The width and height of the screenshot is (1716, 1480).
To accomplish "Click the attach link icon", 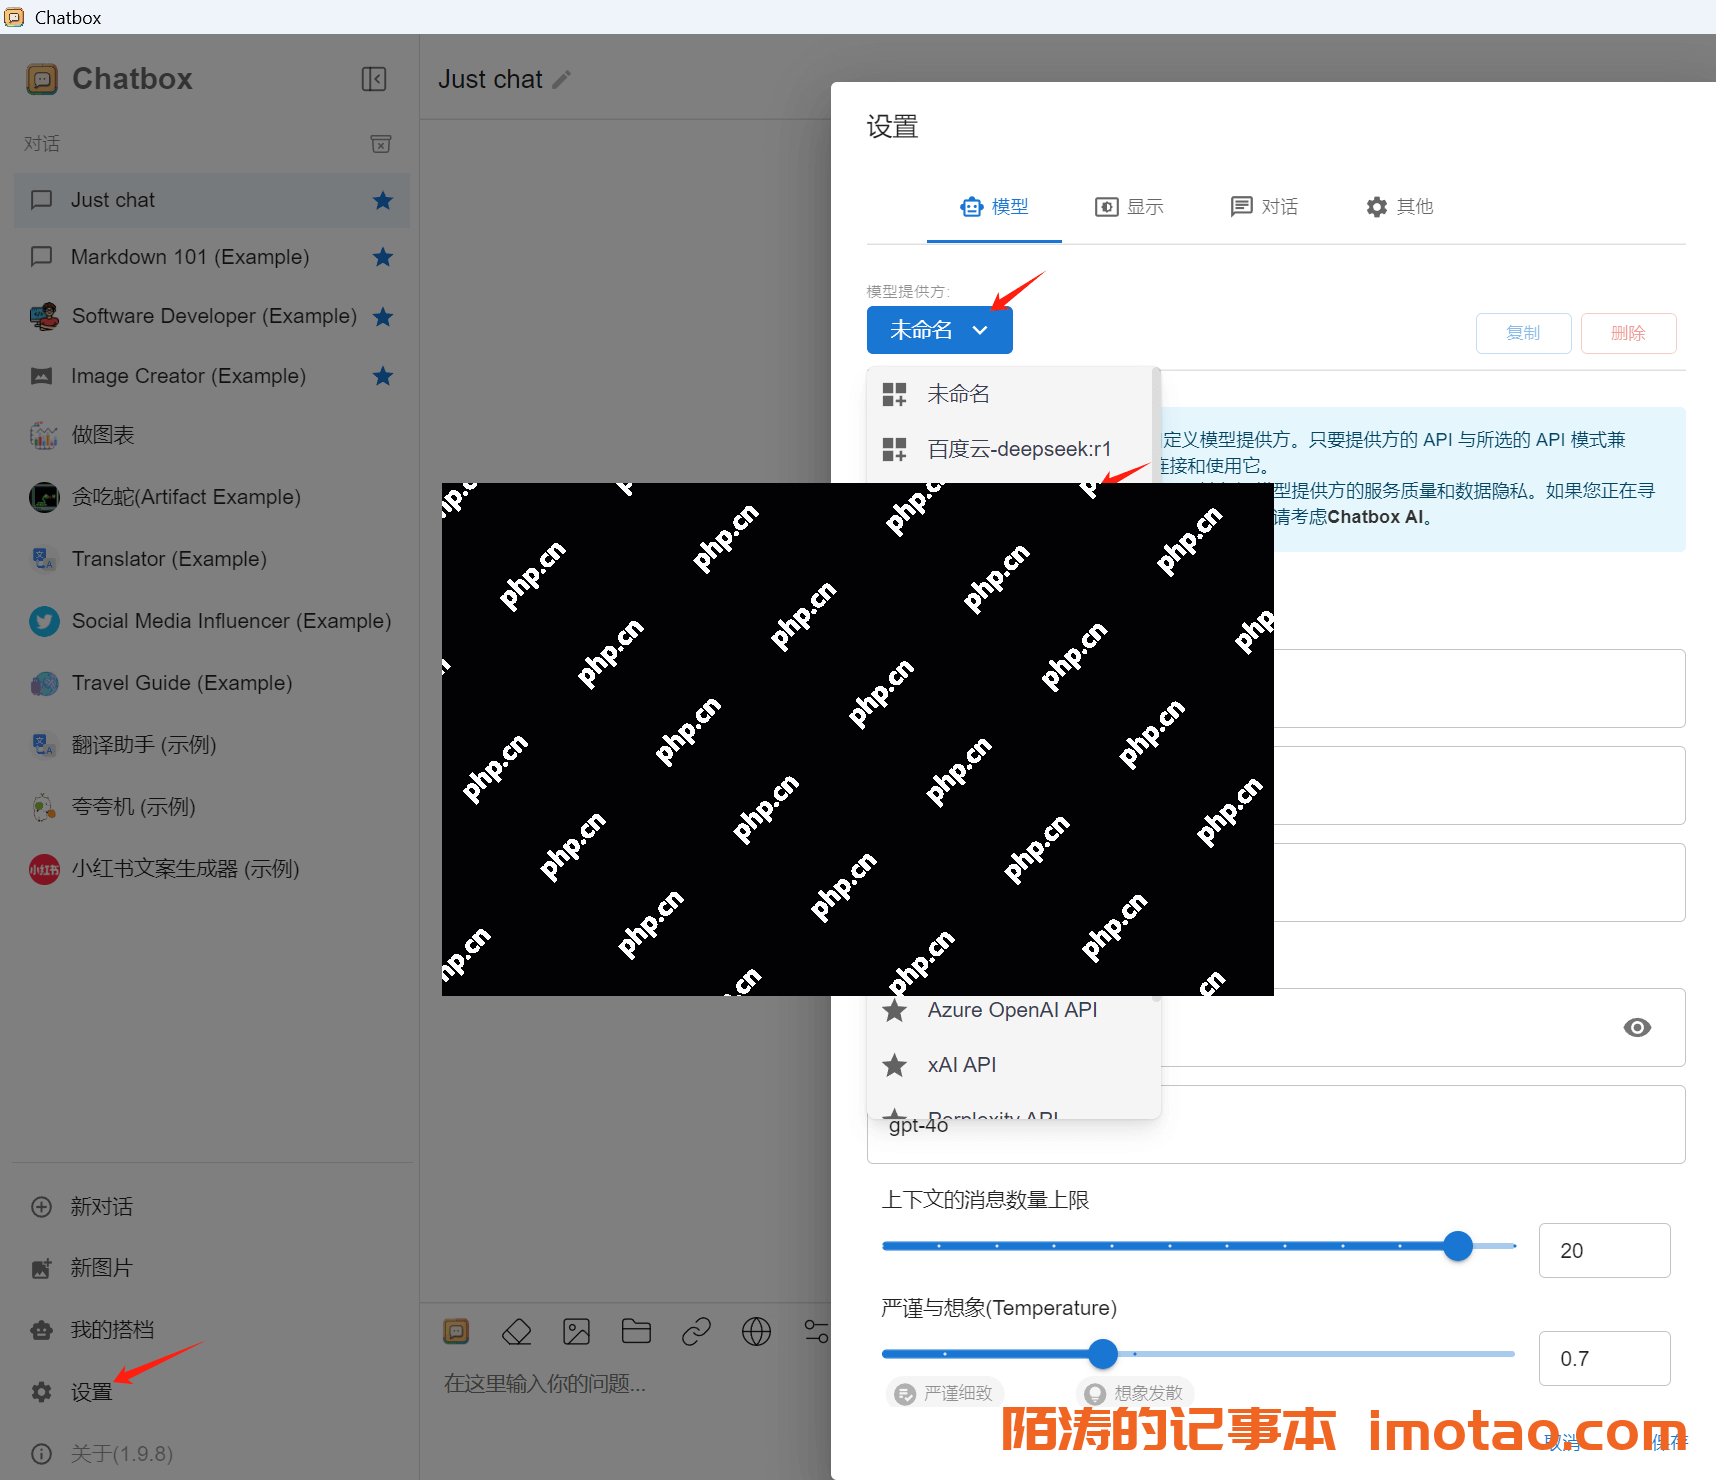I will 696,1331.
